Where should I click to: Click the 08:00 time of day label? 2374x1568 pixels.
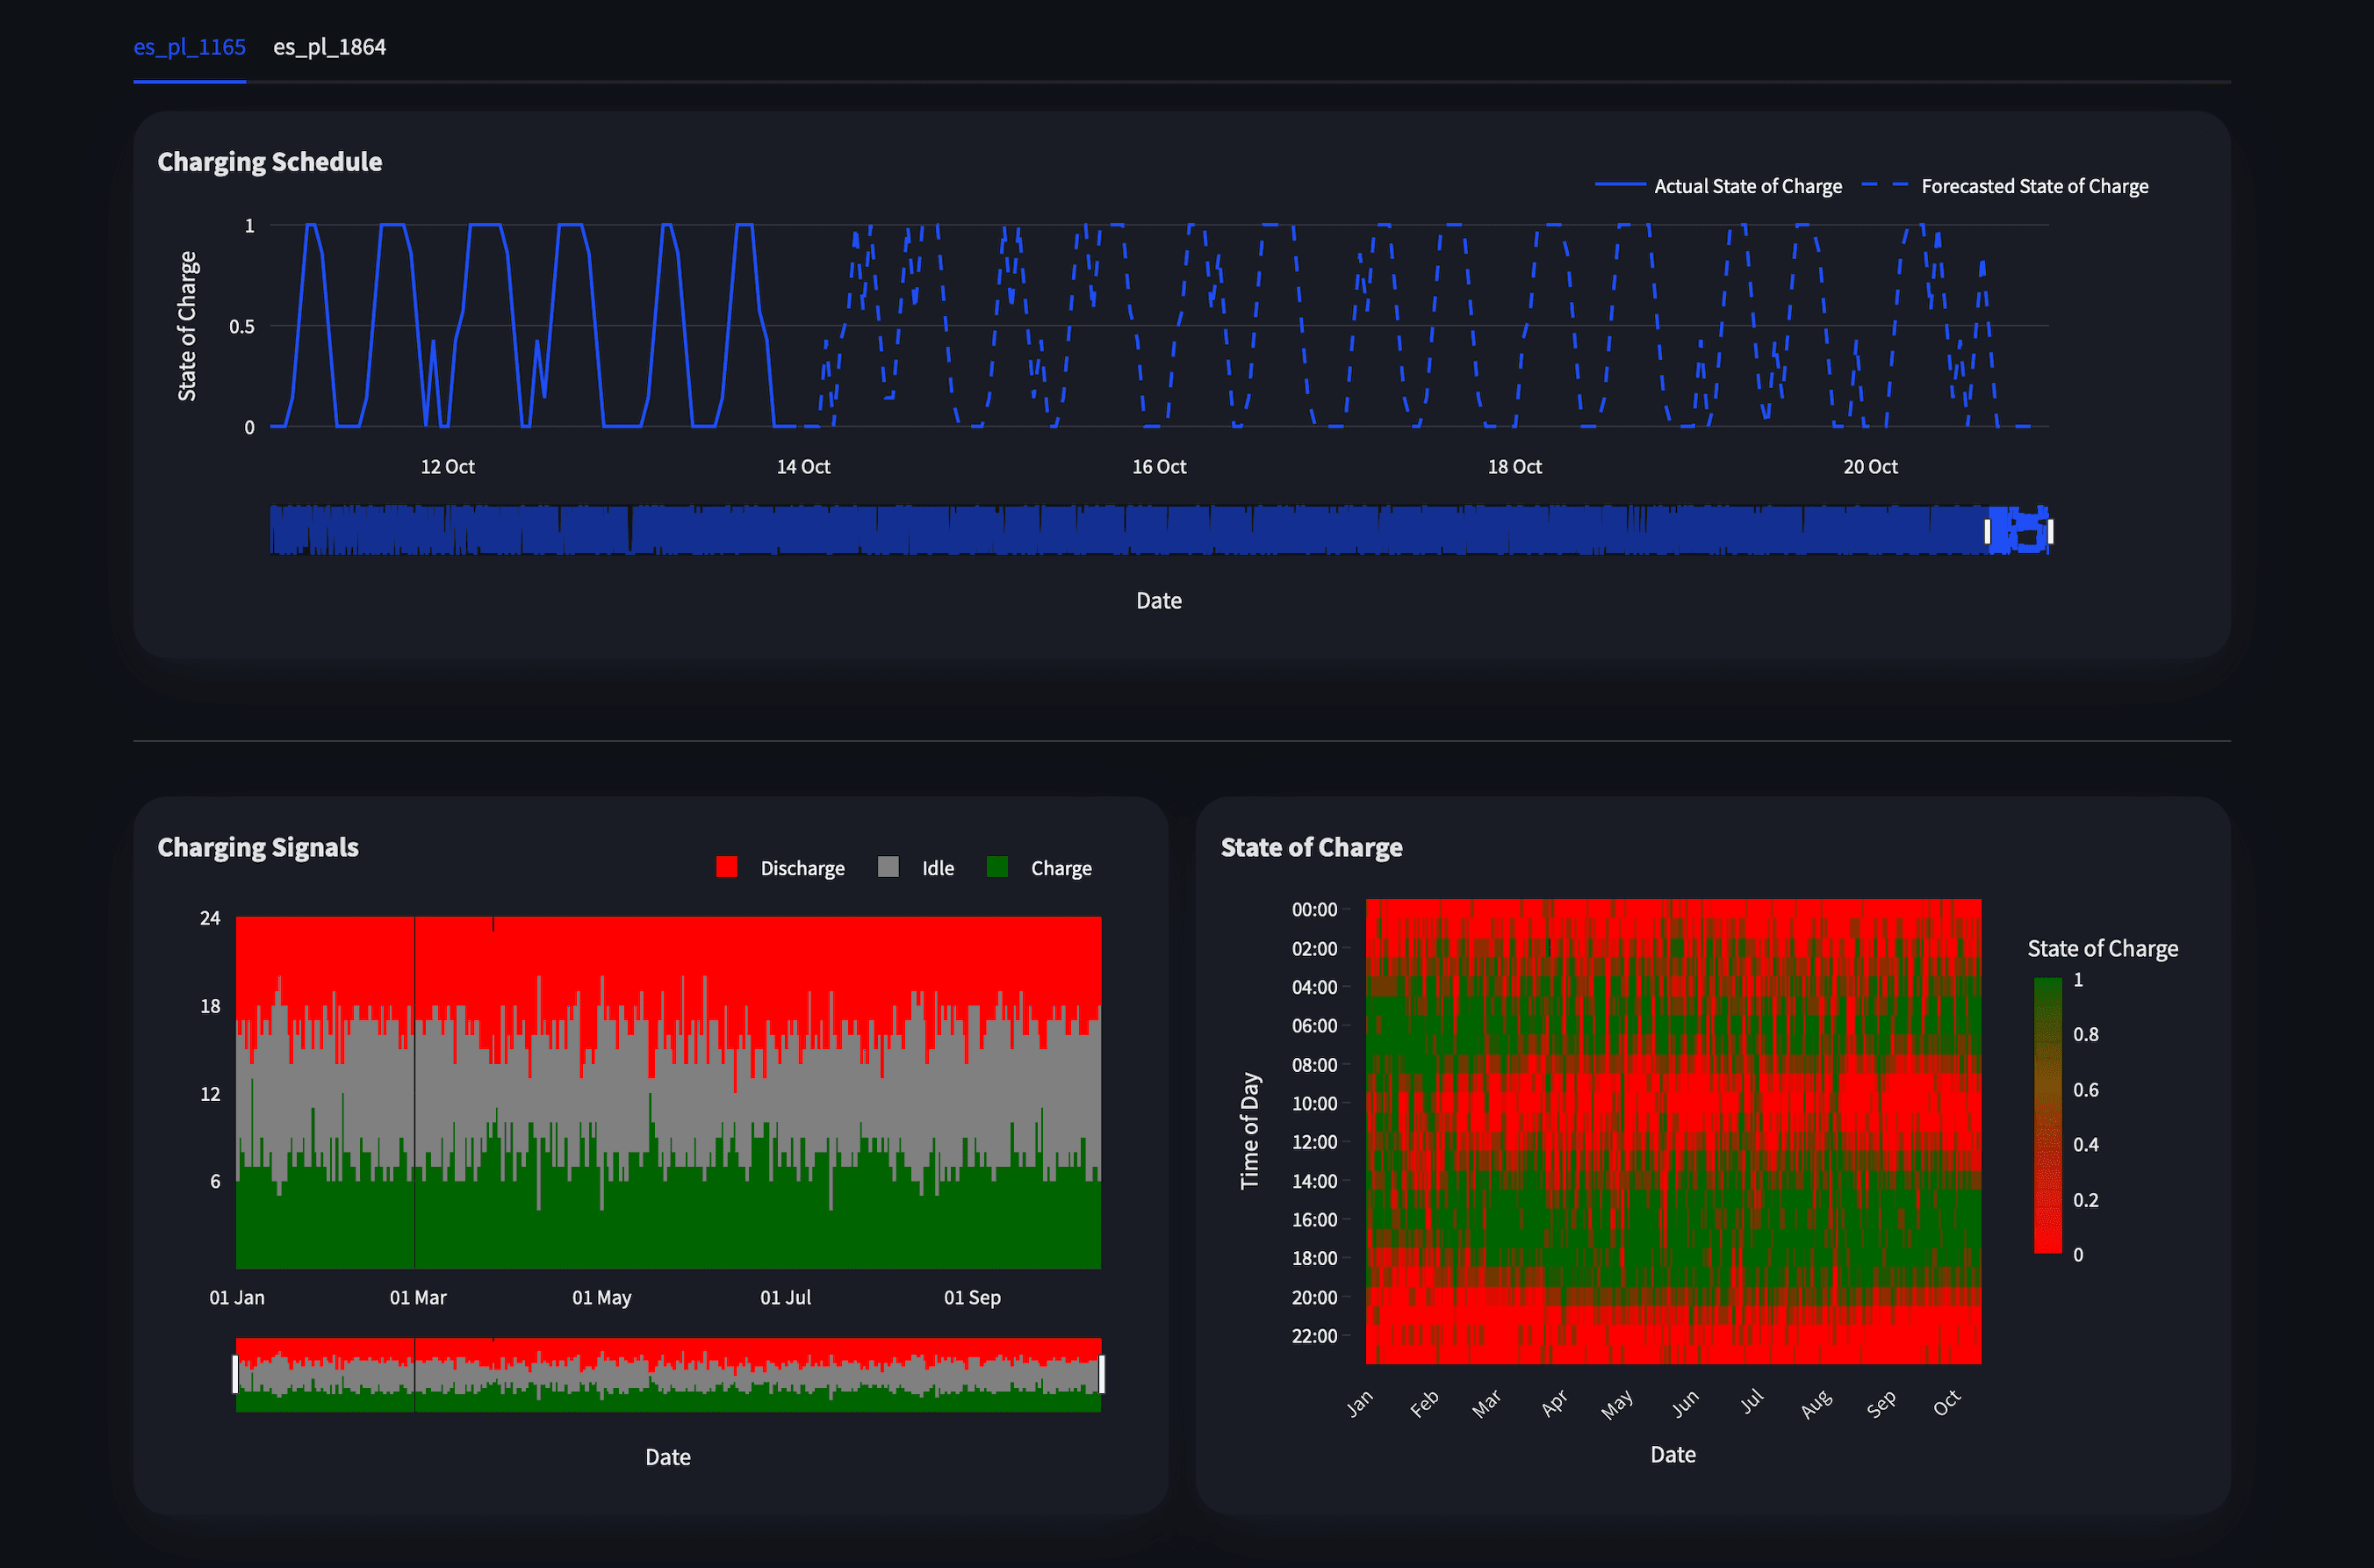pos(1314,1064)
